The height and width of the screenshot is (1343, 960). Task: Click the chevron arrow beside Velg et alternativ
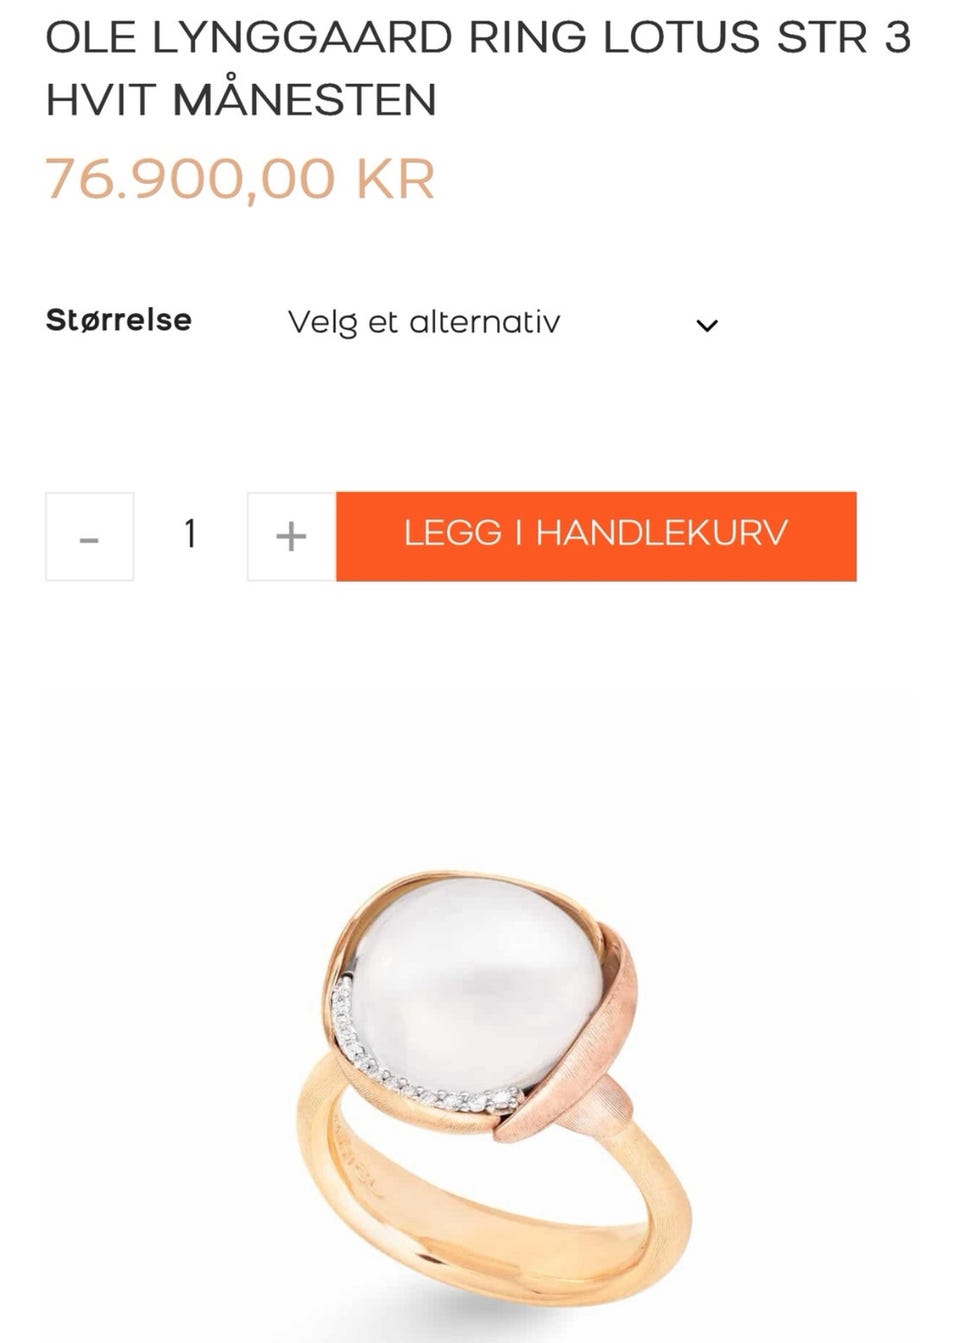(707, 325)
